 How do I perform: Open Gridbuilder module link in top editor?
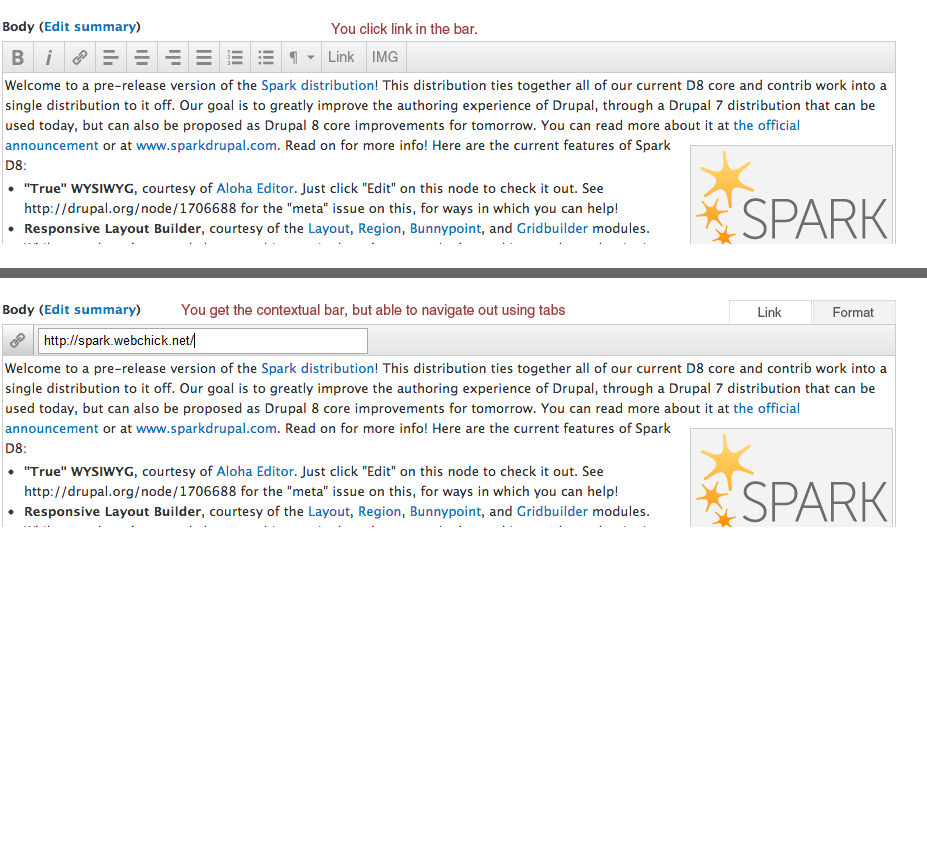pyautogui.click(x=552, y=229)
